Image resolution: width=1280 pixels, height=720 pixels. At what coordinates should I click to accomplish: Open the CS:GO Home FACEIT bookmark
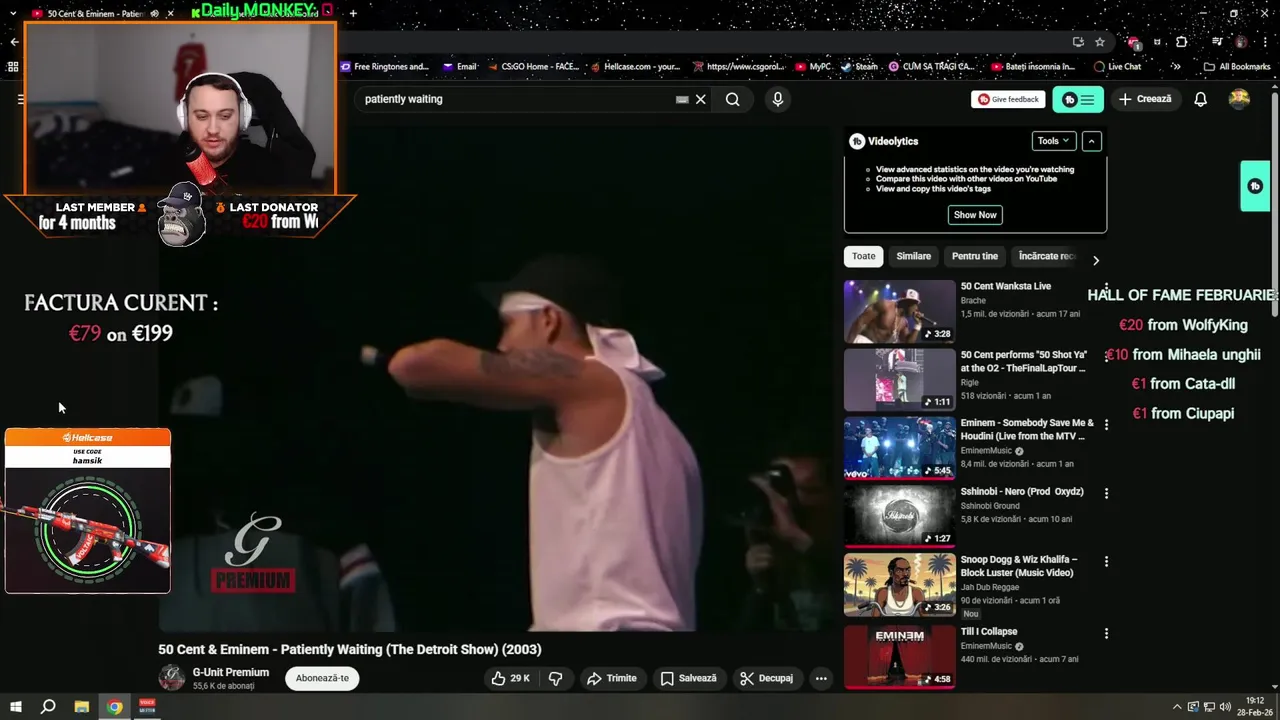tap(533, 67)
